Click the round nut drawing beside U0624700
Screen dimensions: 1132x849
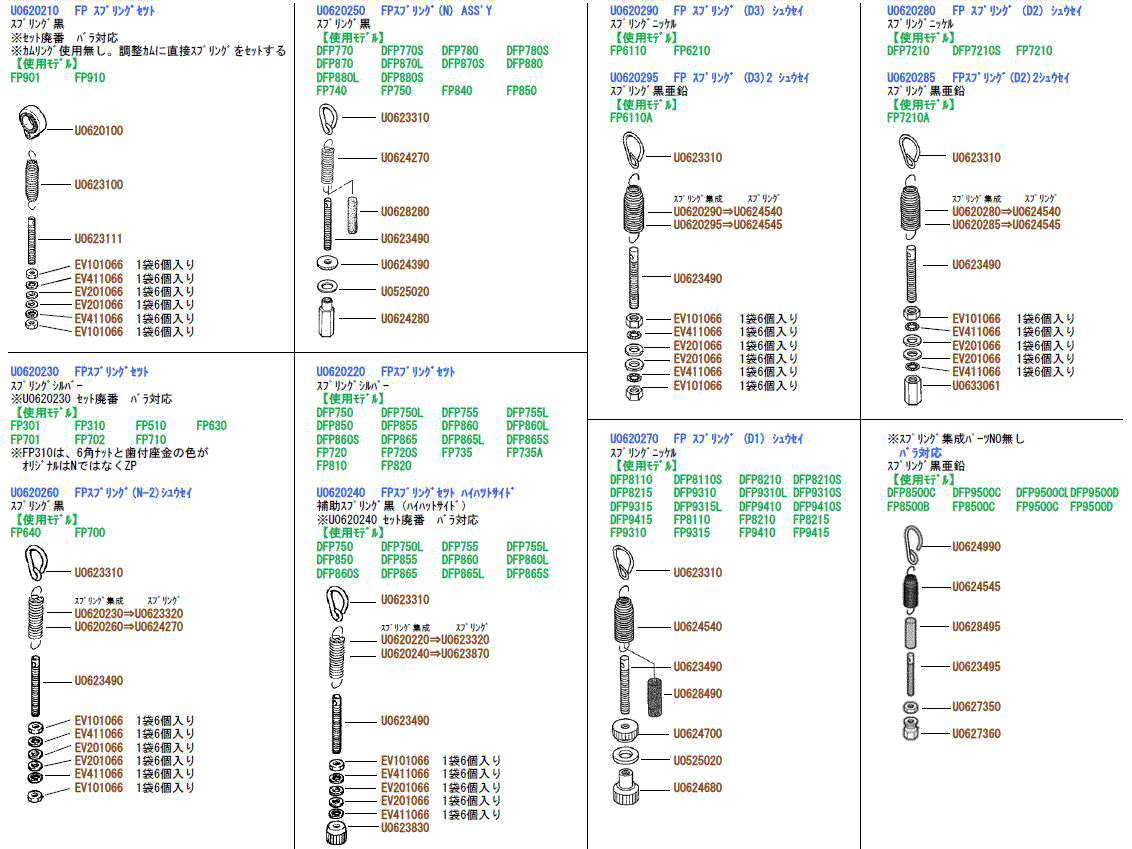click(624, 730)
